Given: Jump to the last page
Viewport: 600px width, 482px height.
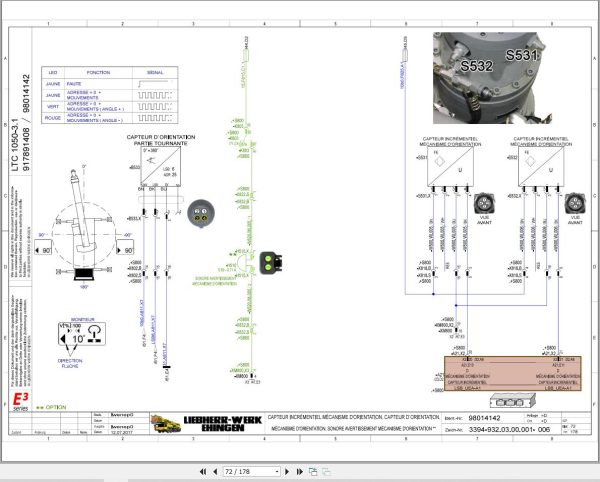Looking at the screenshot, I should 300,472.
